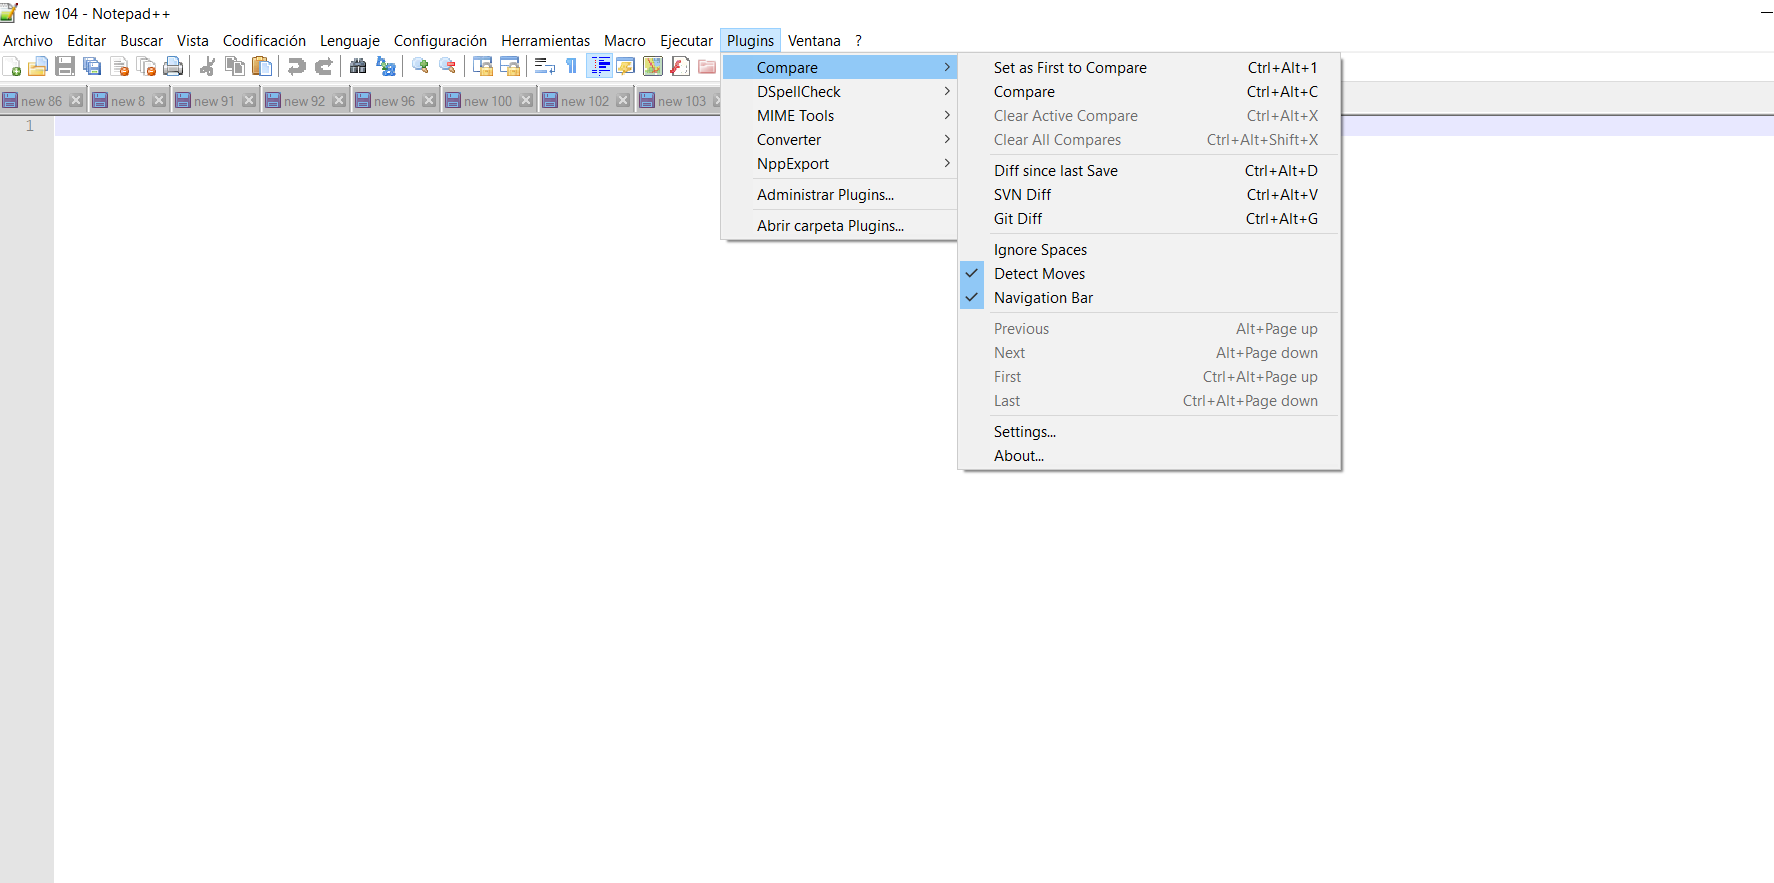The height and width of the screenshot is (883, 1774).
Task: Open the Document Map icon
Action: tap(653, 67)
